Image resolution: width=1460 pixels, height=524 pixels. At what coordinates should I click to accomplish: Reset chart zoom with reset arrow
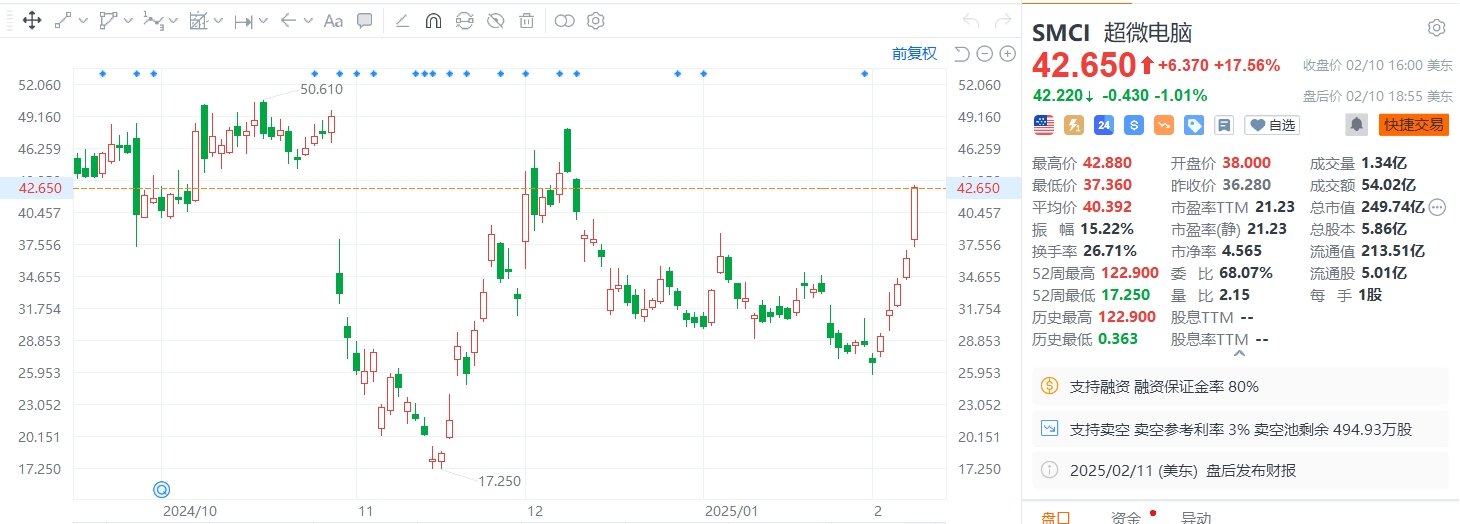tap(962, 54)
